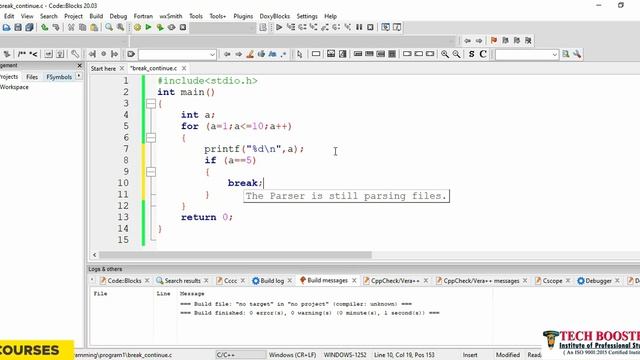Open the Search menu
This screenshot has width=640, height=360.
tap(49, 16)
